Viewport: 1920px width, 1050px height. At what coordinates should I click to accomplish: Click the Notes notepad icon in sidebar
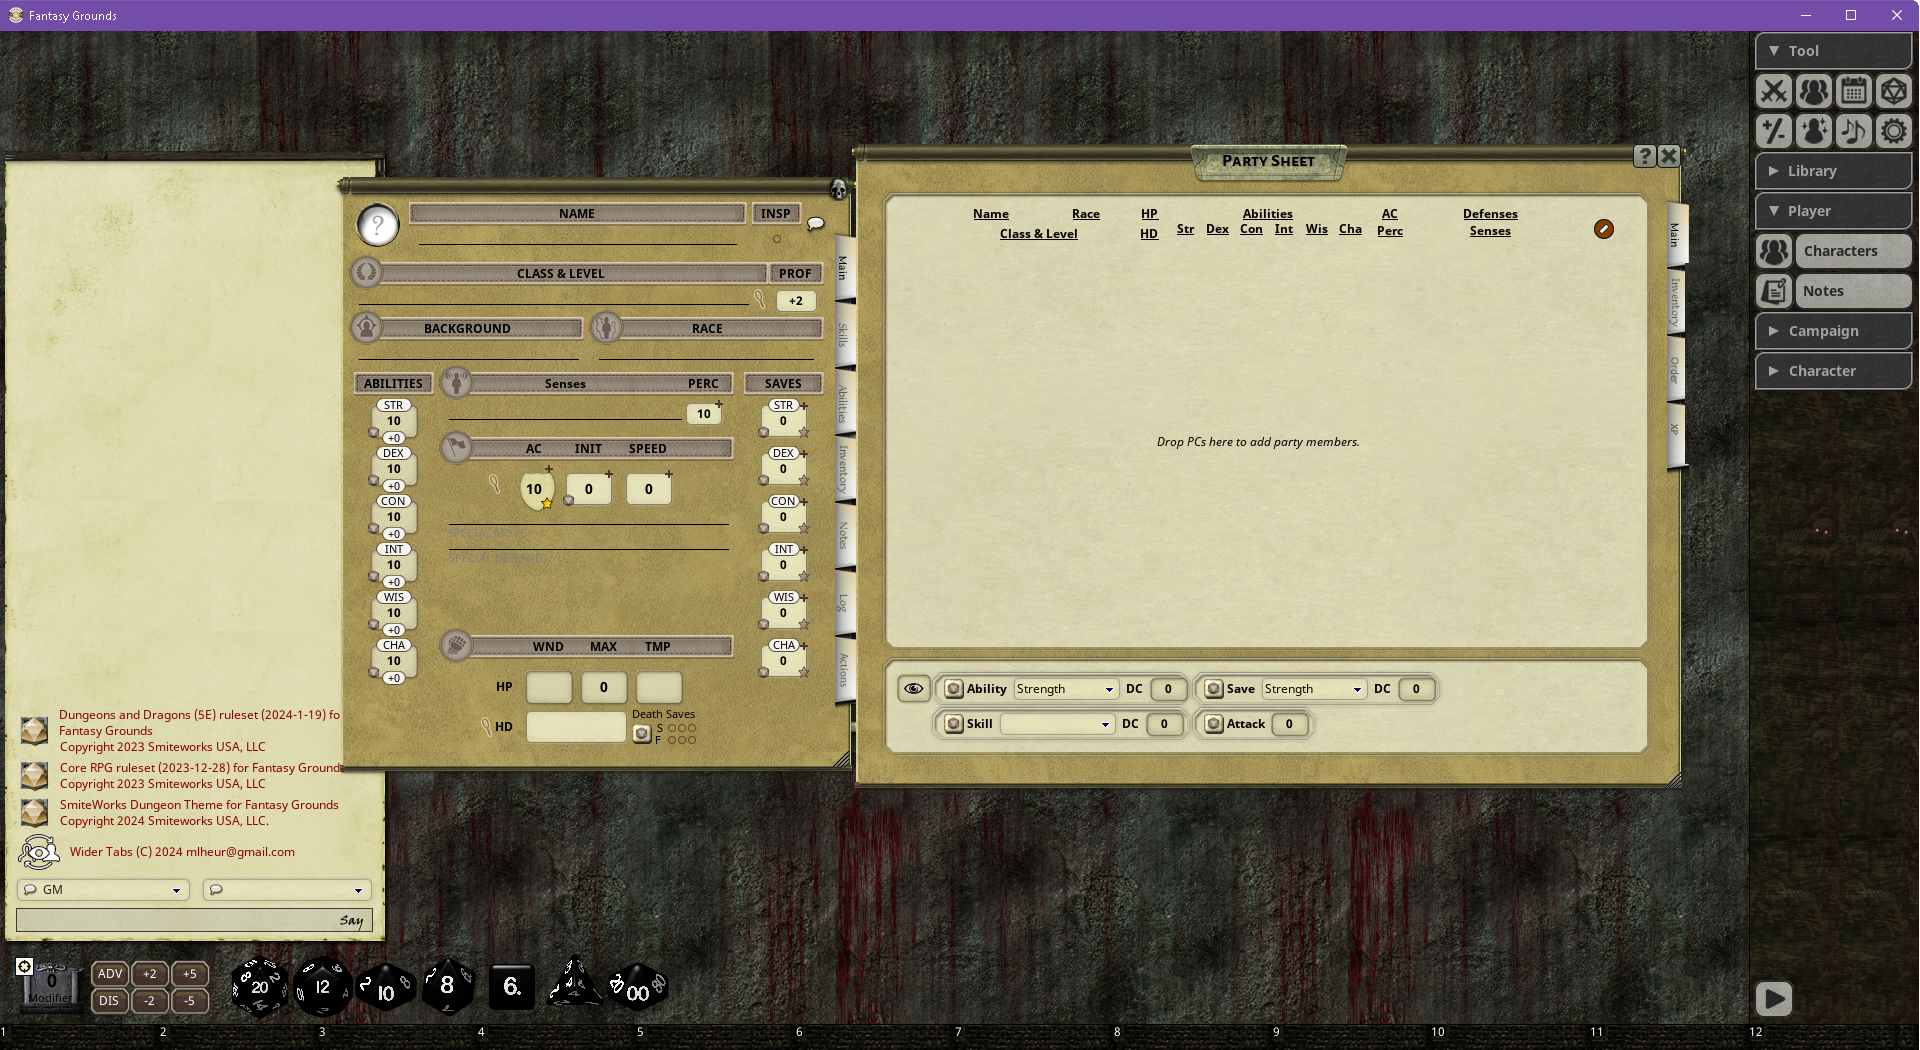1775,291
